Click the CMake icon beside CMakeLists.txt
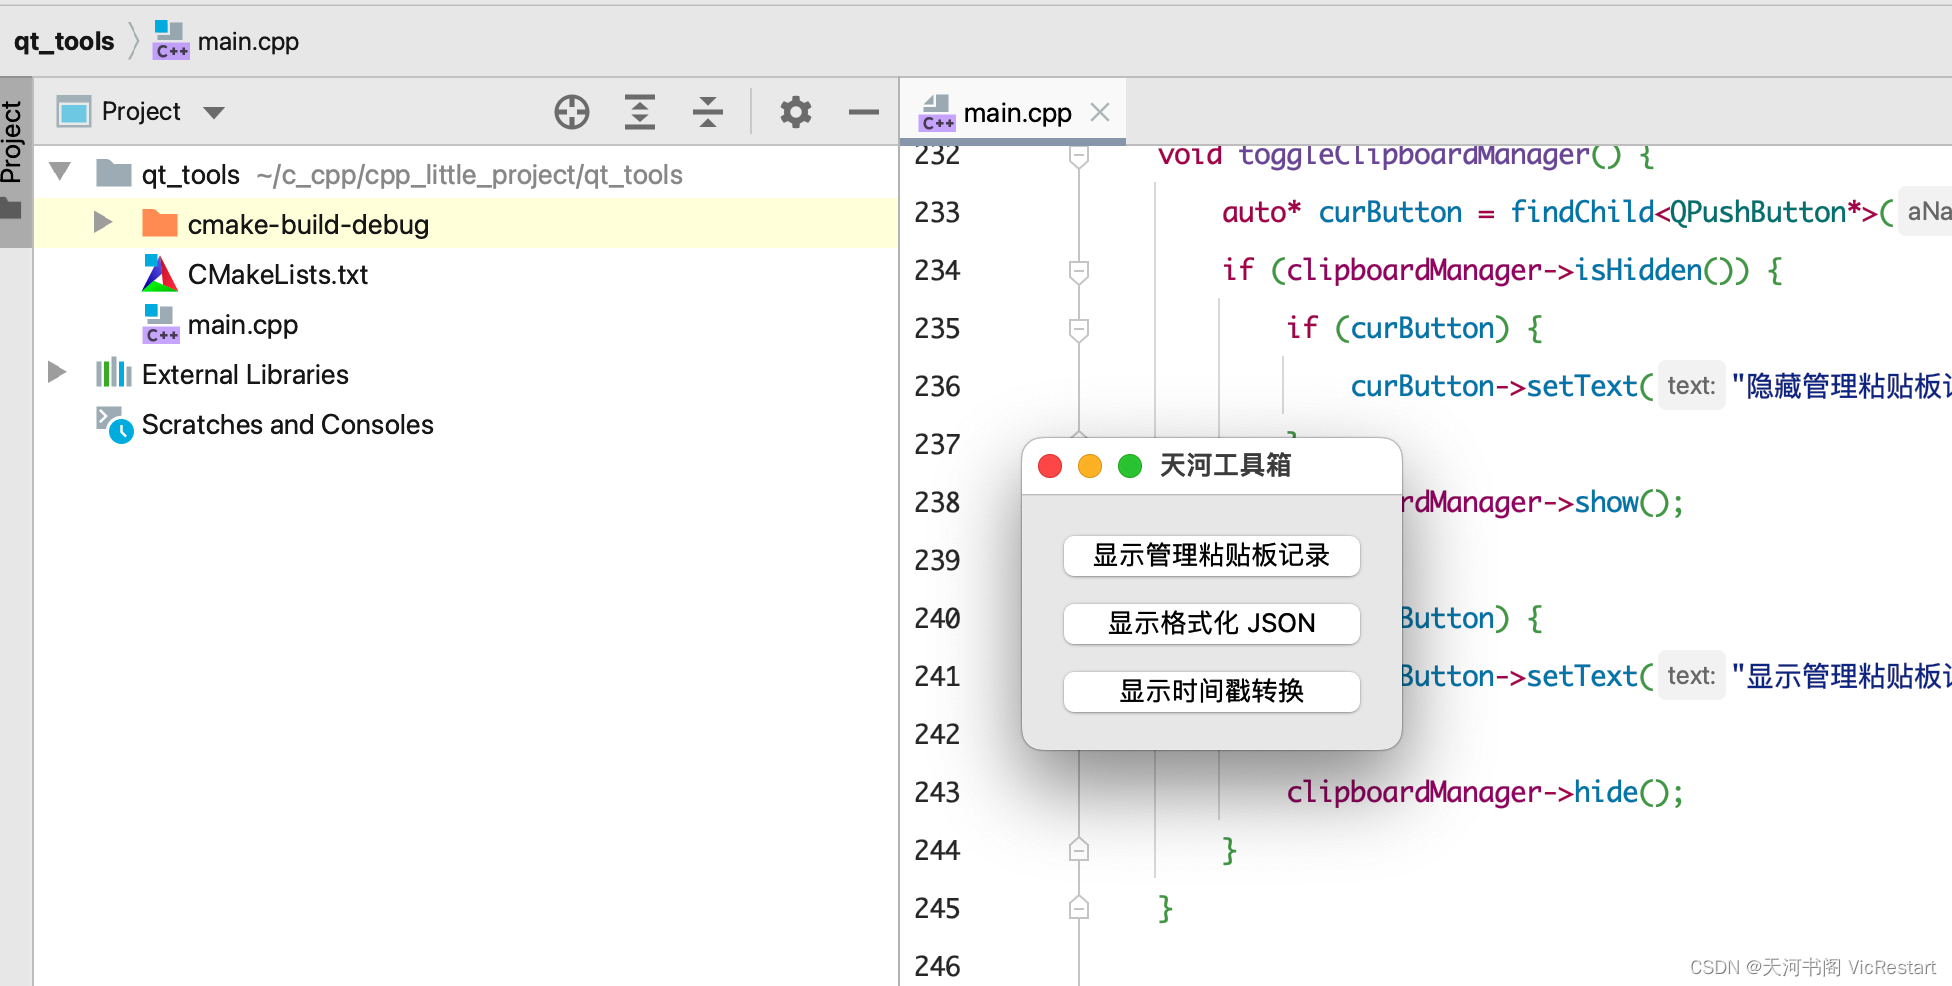This screenshot has width=1952, height=986. pyautogui.click(x=160, y=274)
